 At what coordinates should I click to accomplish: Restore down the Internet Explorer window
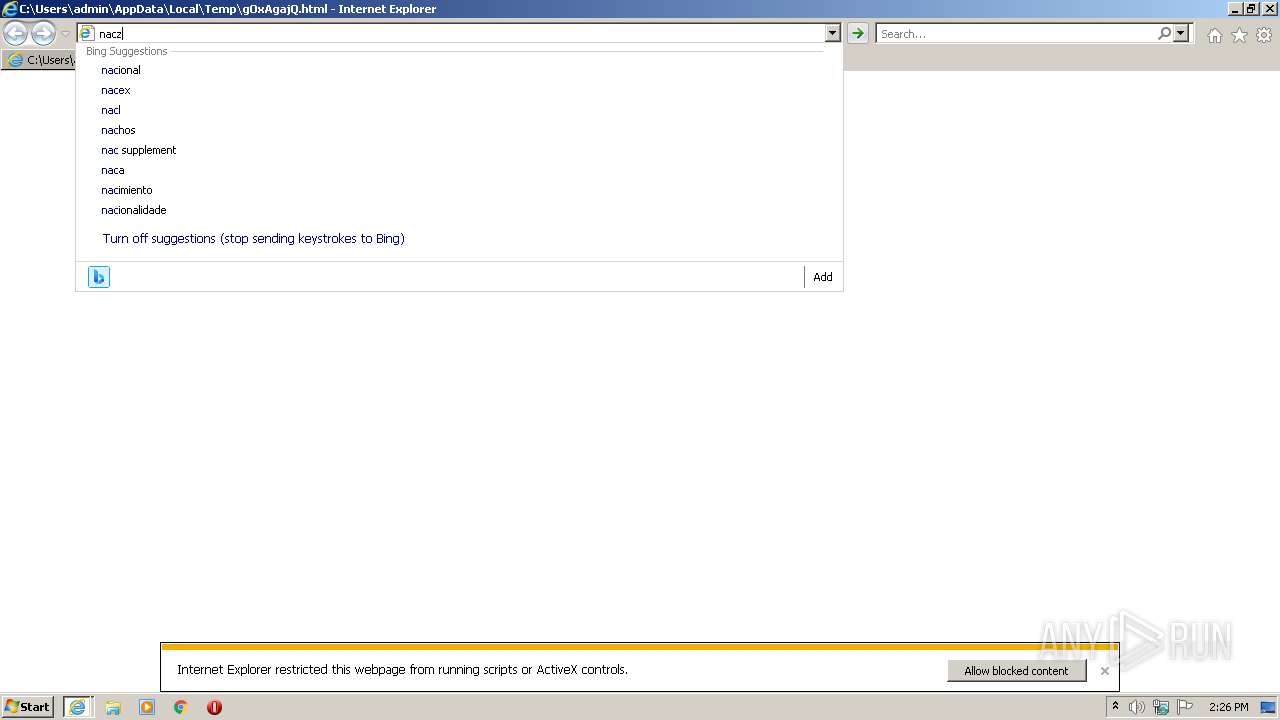click(1250, 9)
